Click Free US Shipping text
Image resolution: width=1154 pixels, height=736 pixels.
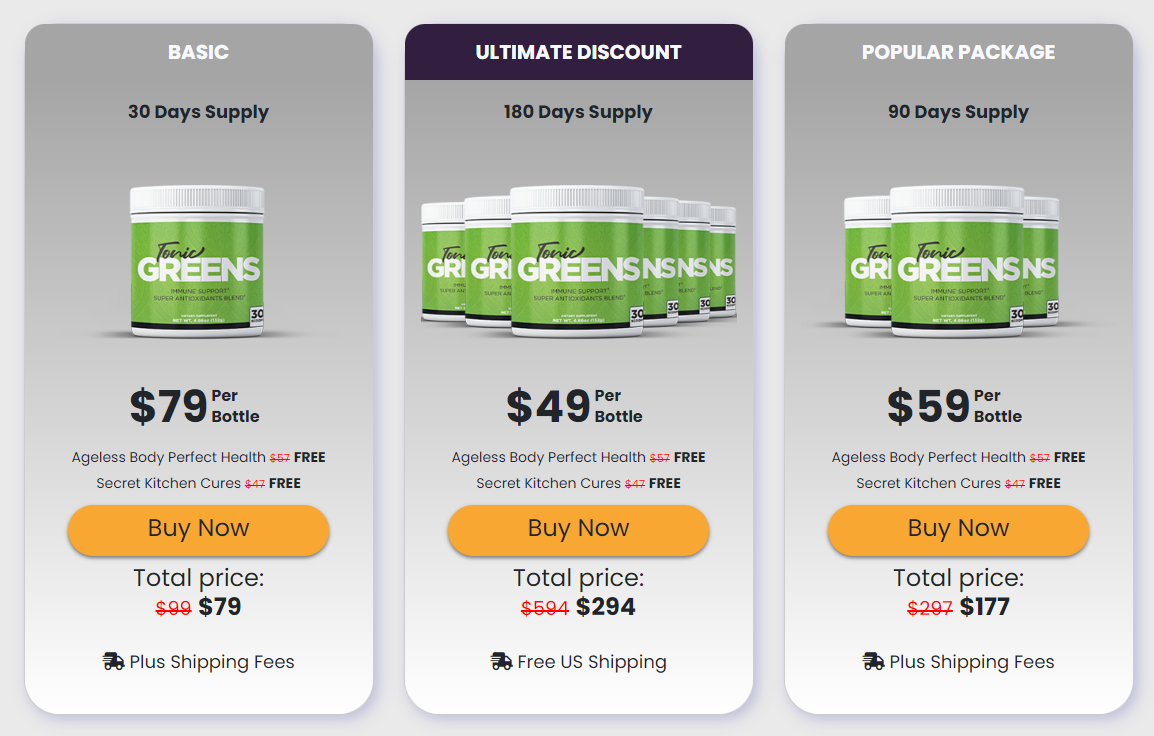[592, 662]
